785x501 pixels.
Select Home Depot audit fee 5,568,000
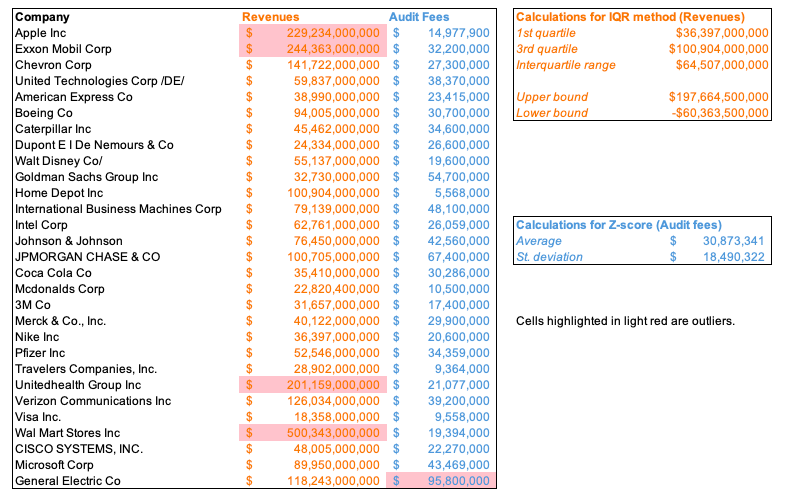click(x=462, y=193)
